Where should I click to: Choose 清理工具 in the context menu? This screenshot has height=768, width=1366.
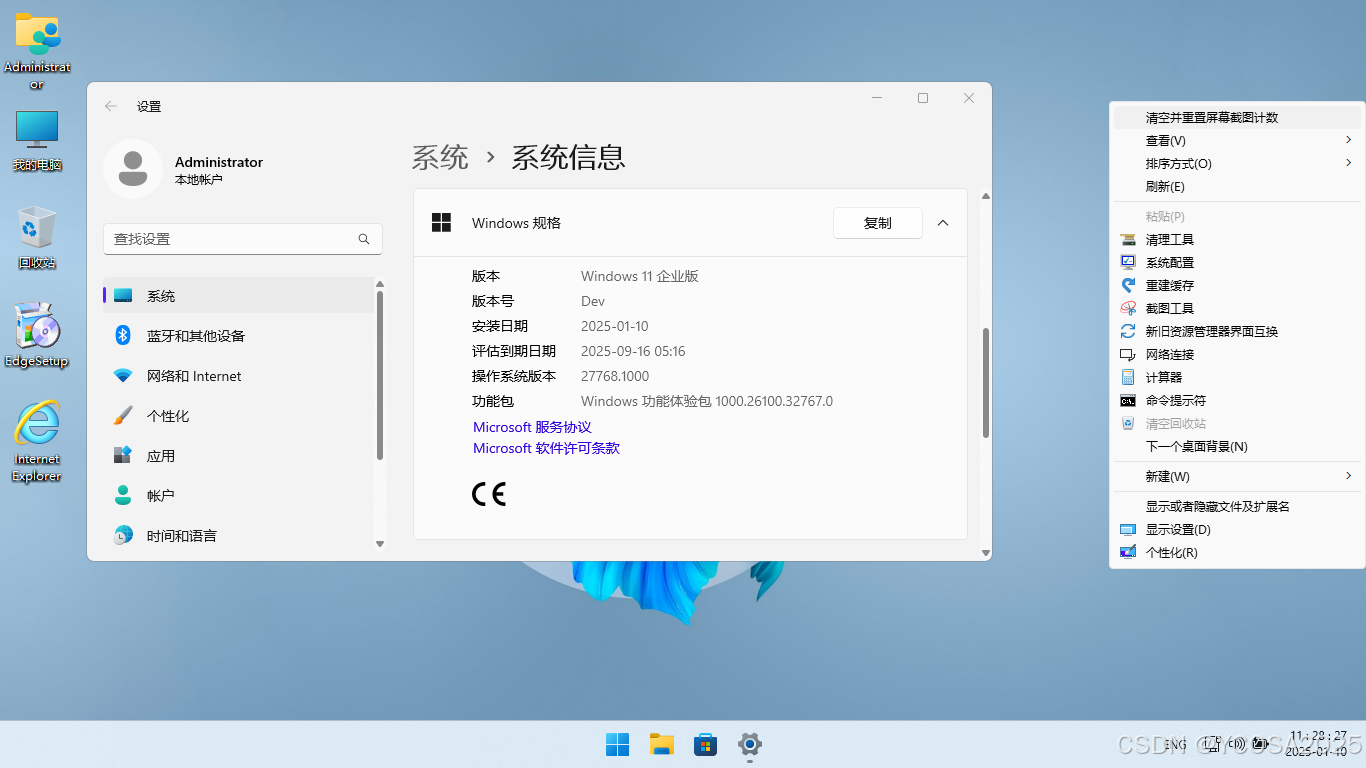click(x=1237, y=239)
